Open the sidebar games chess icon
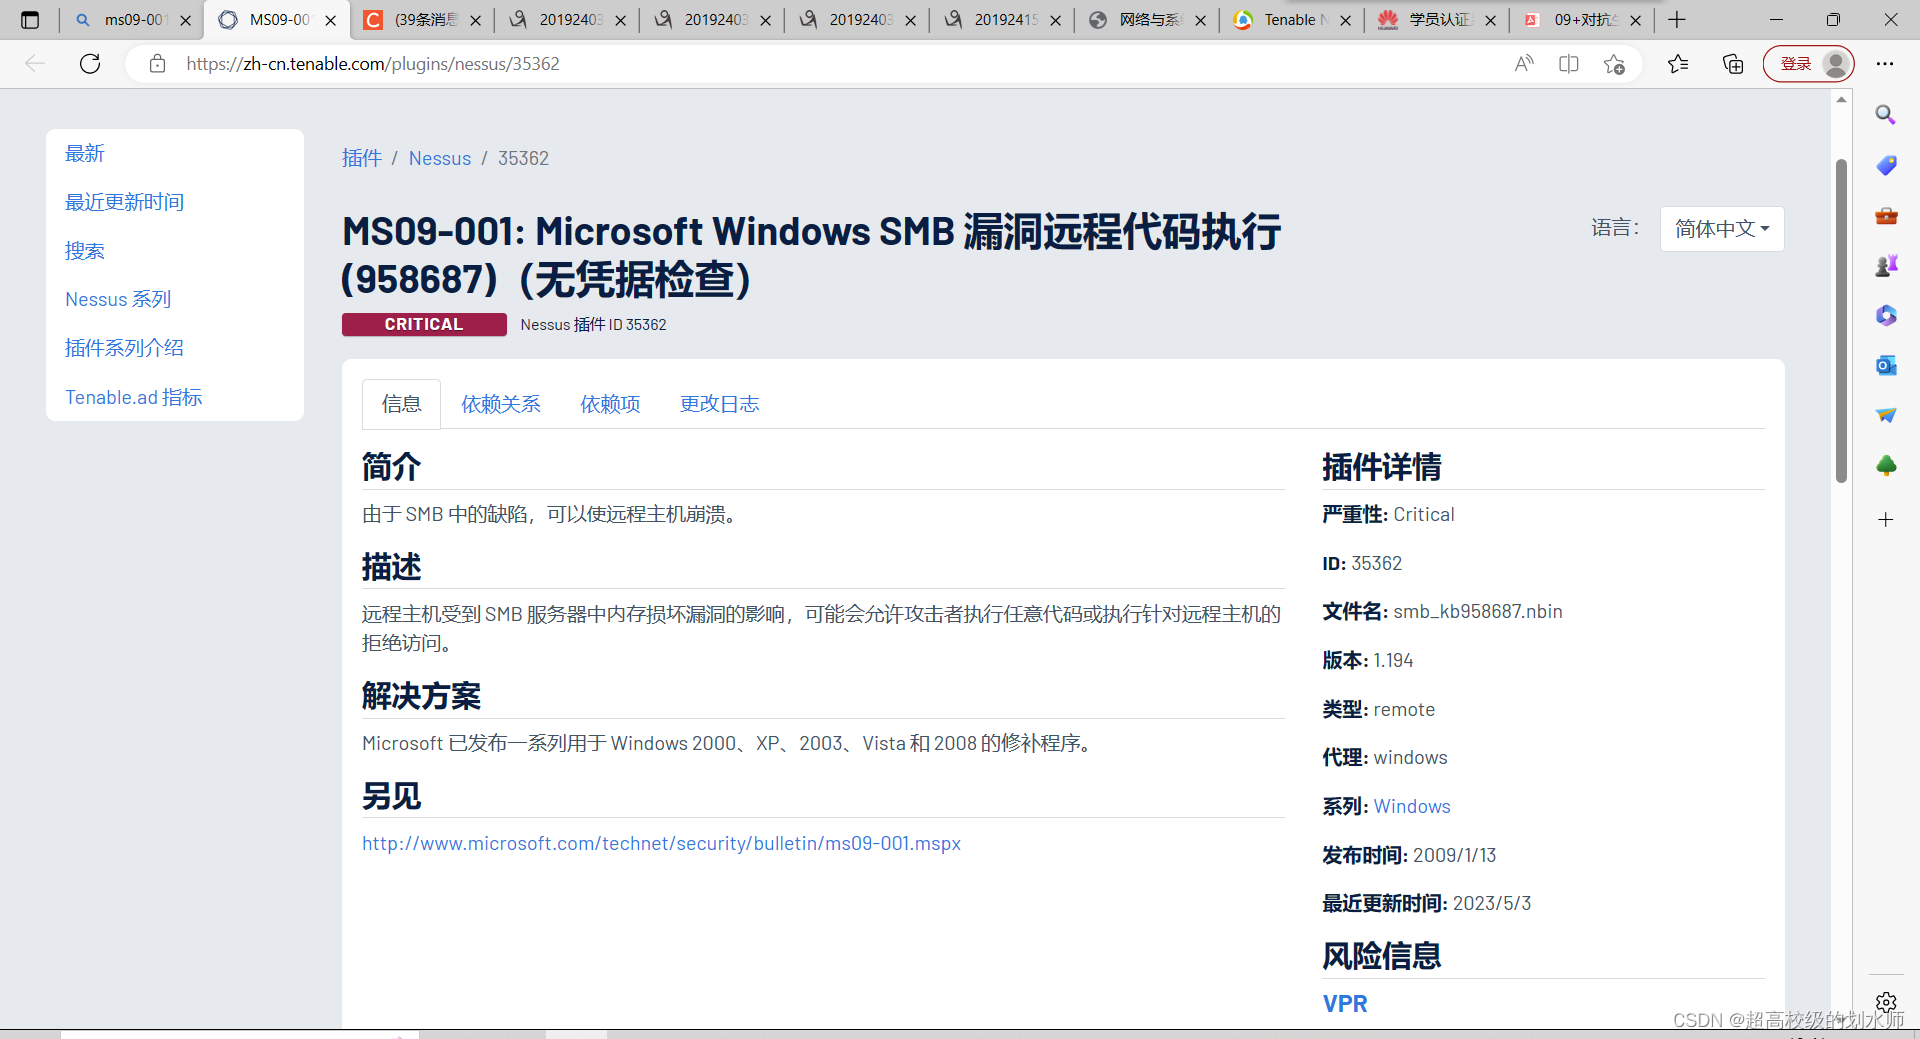The width and height of the screenshot is (1920, 1039). (x=1886, y=265)
